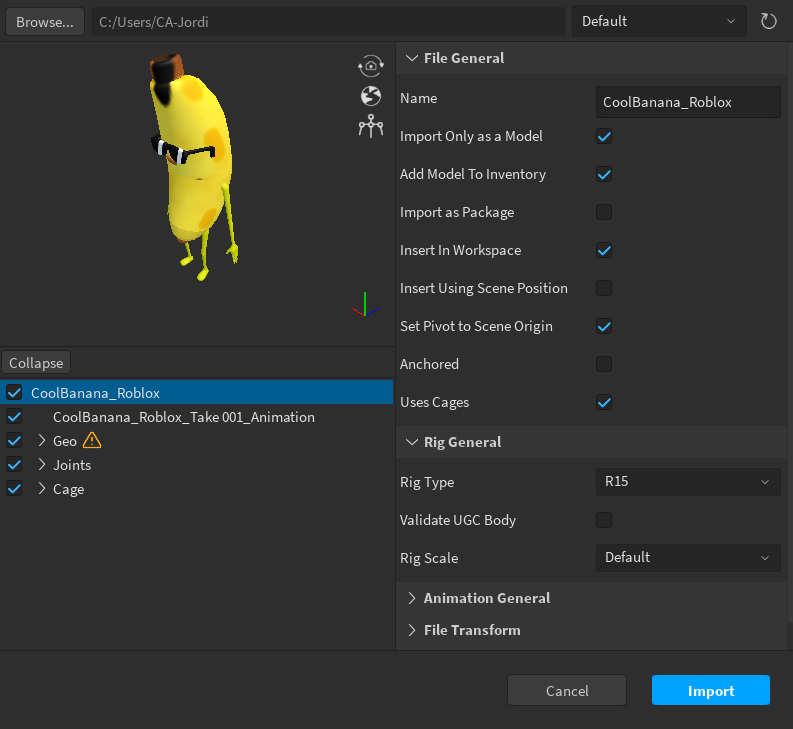Toggle Import Only as a Model checkbox
This screenshot has height=729, width=793.
[x=604, y=137]
